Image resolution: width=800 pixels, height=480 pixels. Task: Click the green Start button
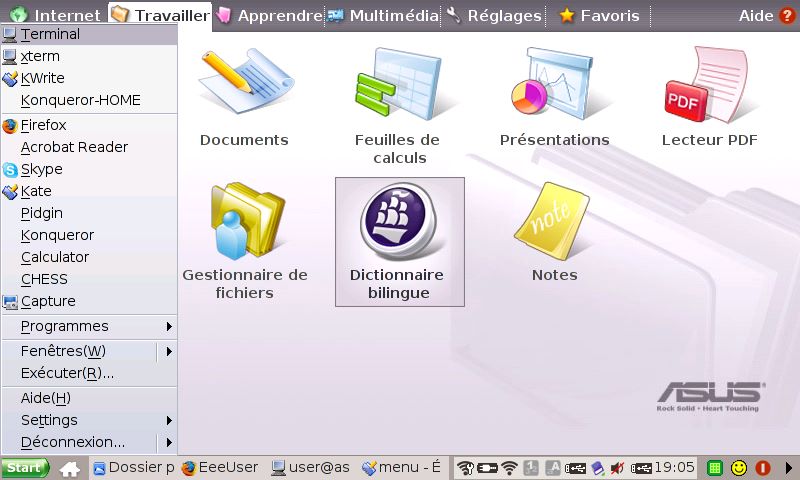(x=25, y=467)
